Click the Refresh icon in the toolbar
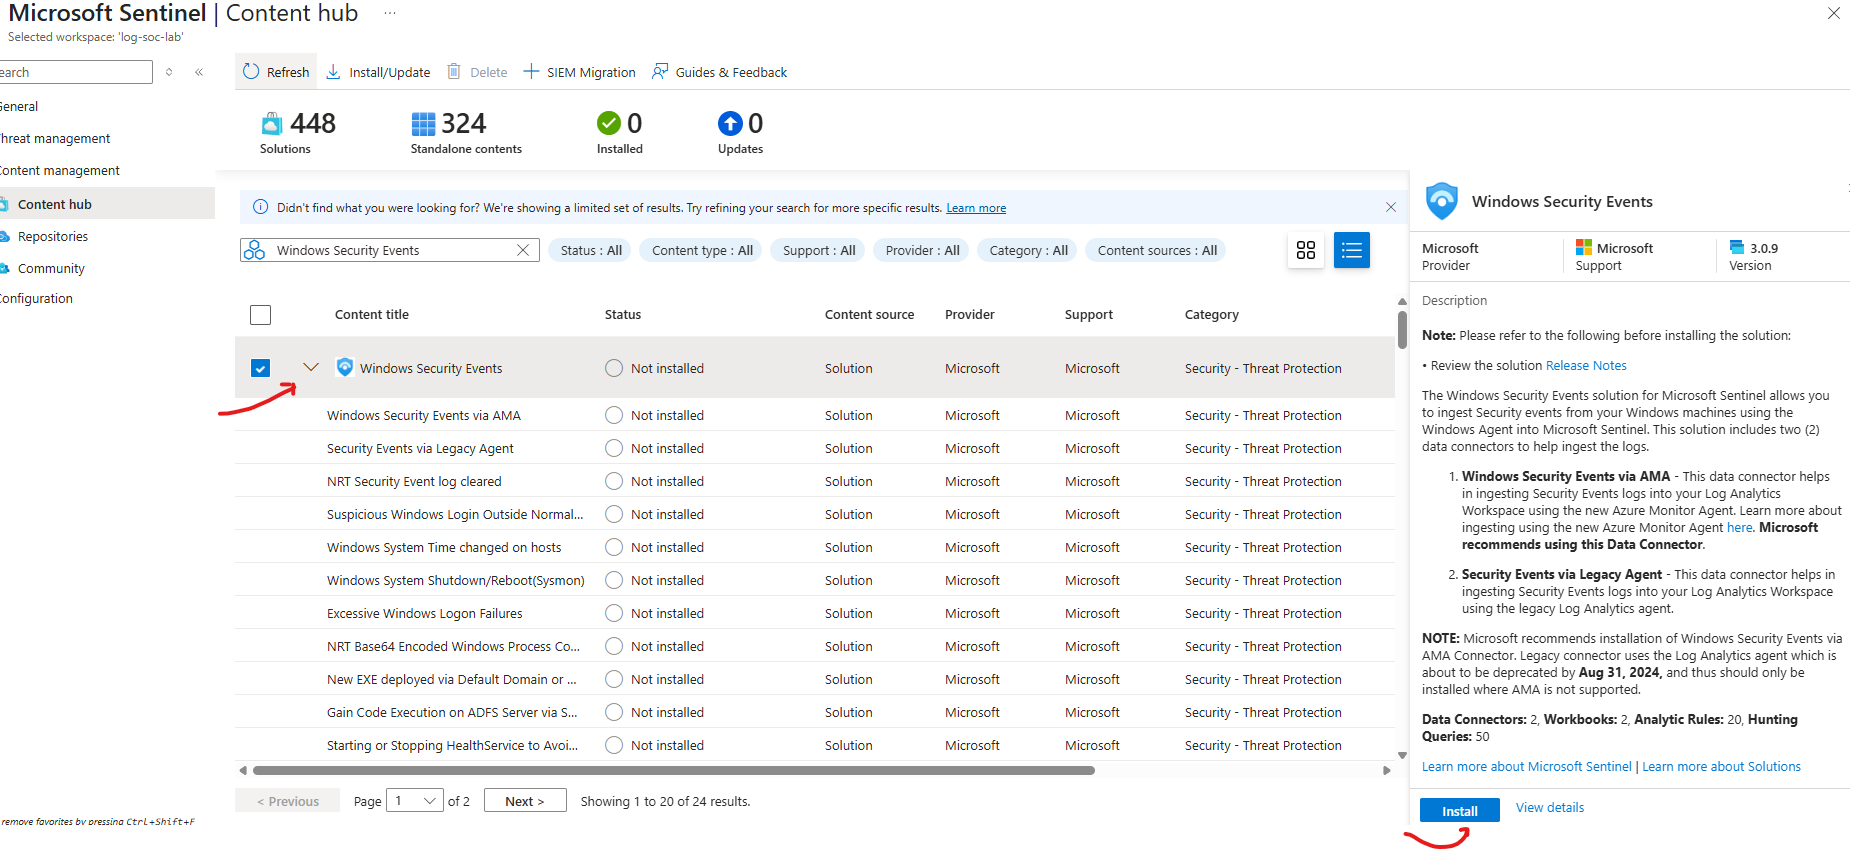The image size is (1850, 849). pos(251,72)
